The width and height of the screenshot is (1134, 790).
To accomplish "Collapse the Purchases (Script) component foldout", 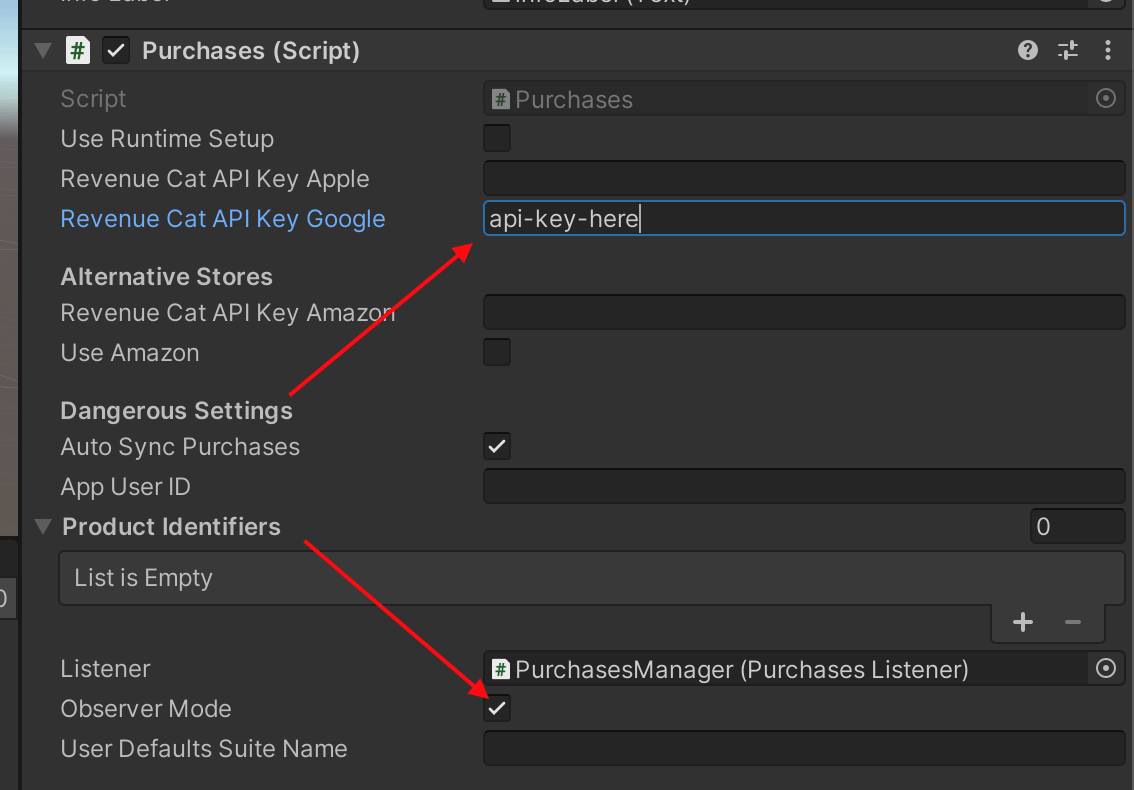I will pyautogui.click(x=42, y=50).
